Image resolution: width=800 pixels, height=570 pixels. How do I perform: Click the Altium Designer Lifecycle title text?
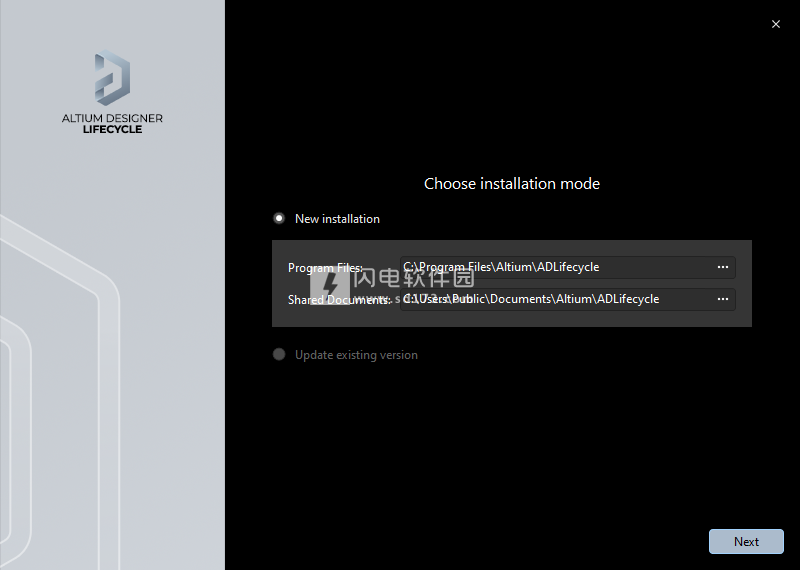coord(112,123)
